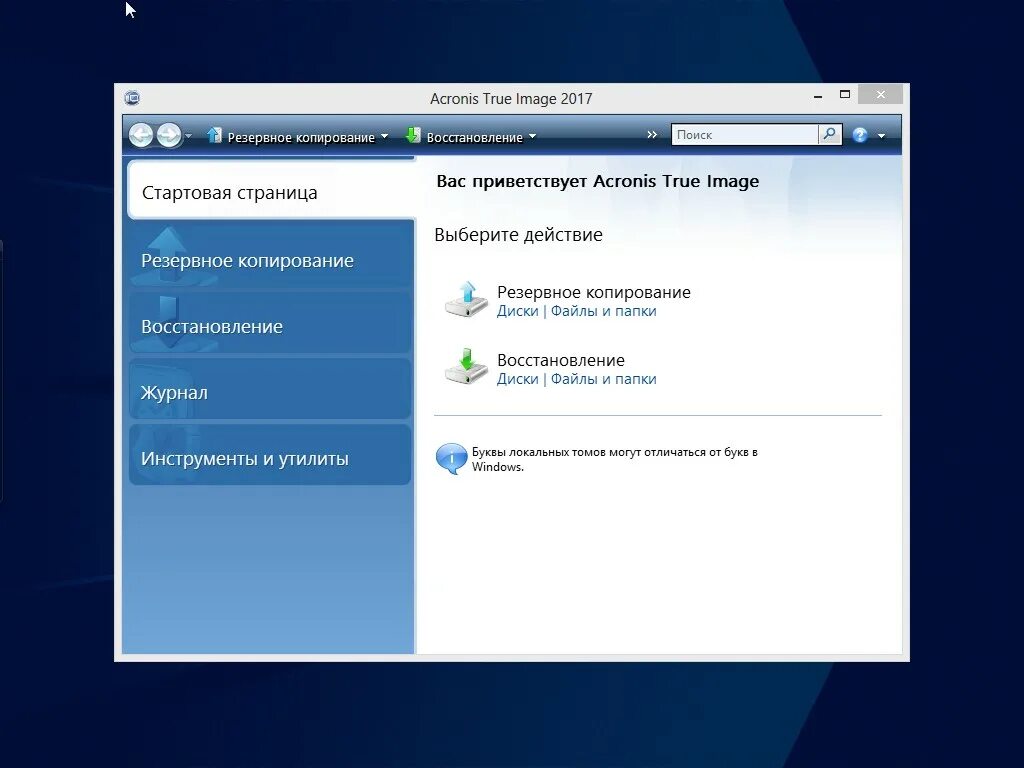
Task: Click Диски link under Восстановление
Action: coord(517,379)
